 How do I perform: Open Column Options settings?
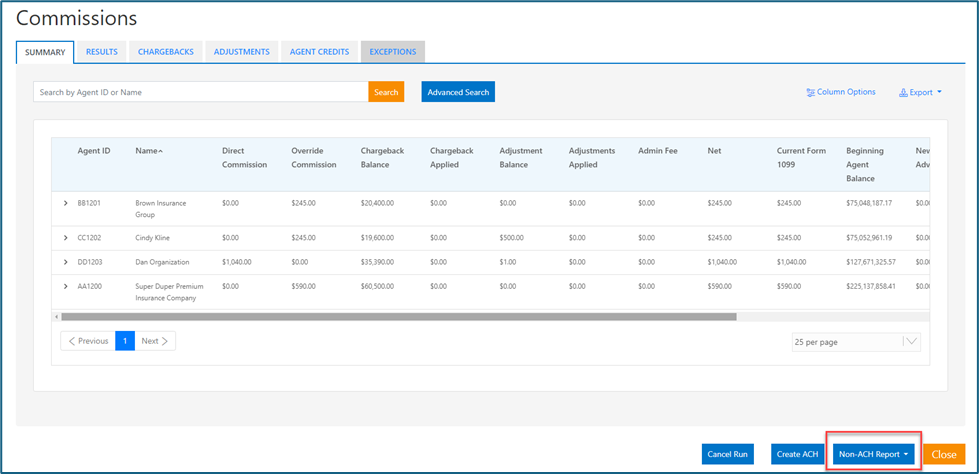841,92
